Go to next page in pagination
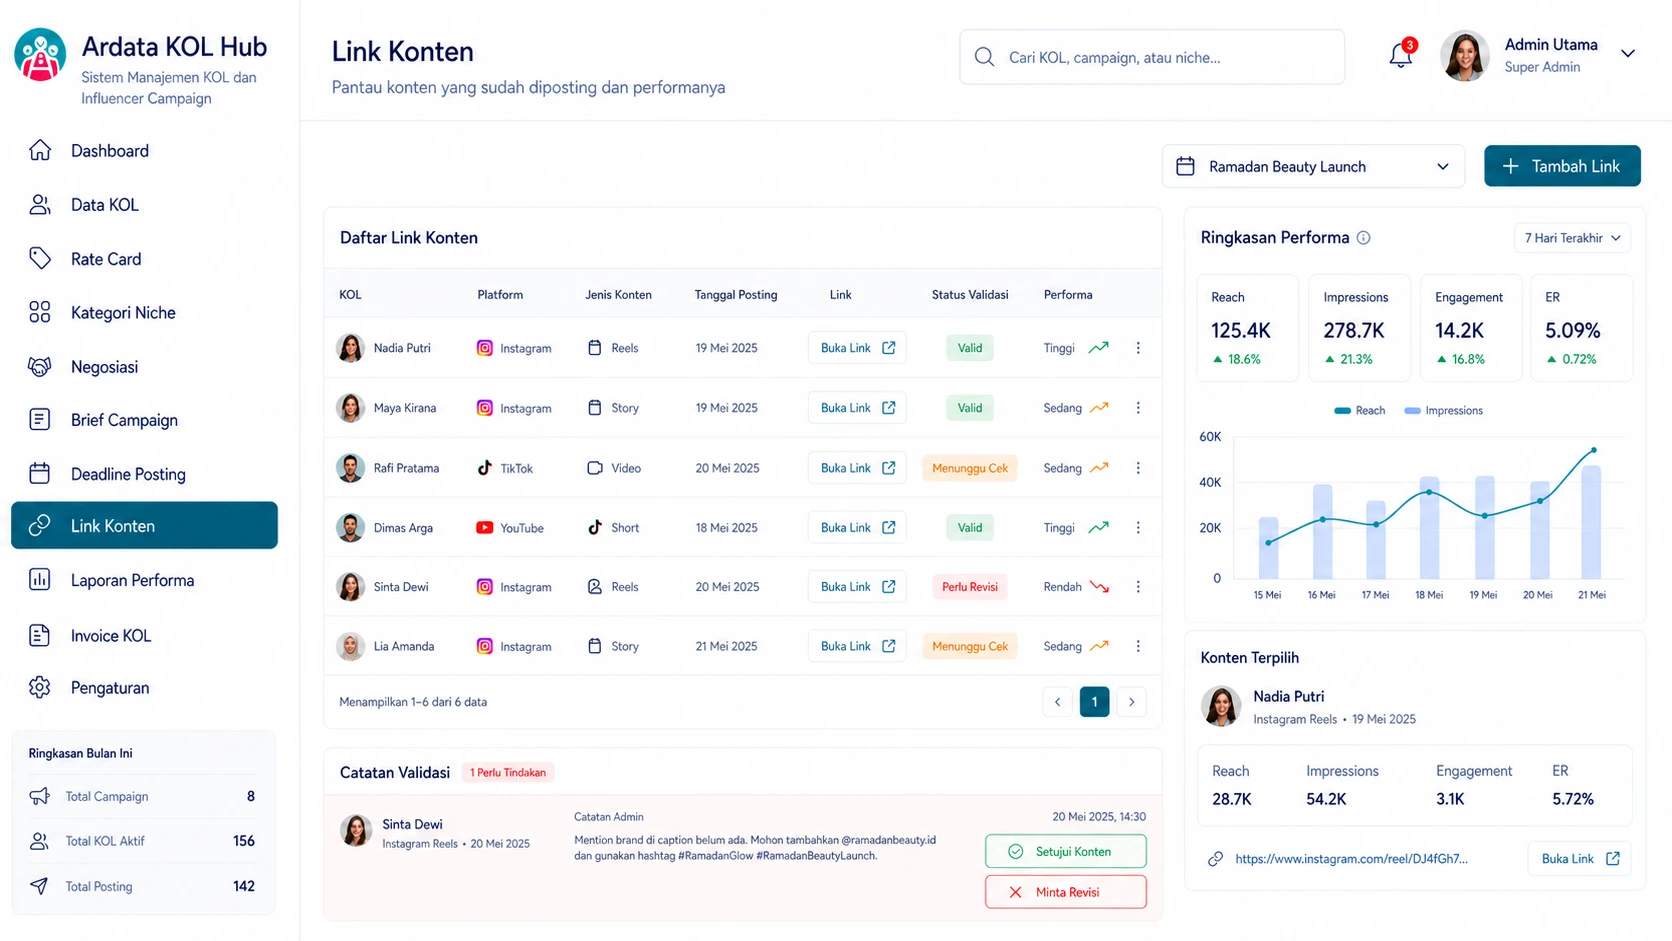The height and width of the screenshot is (941, 1672). tap(1132, 702)
